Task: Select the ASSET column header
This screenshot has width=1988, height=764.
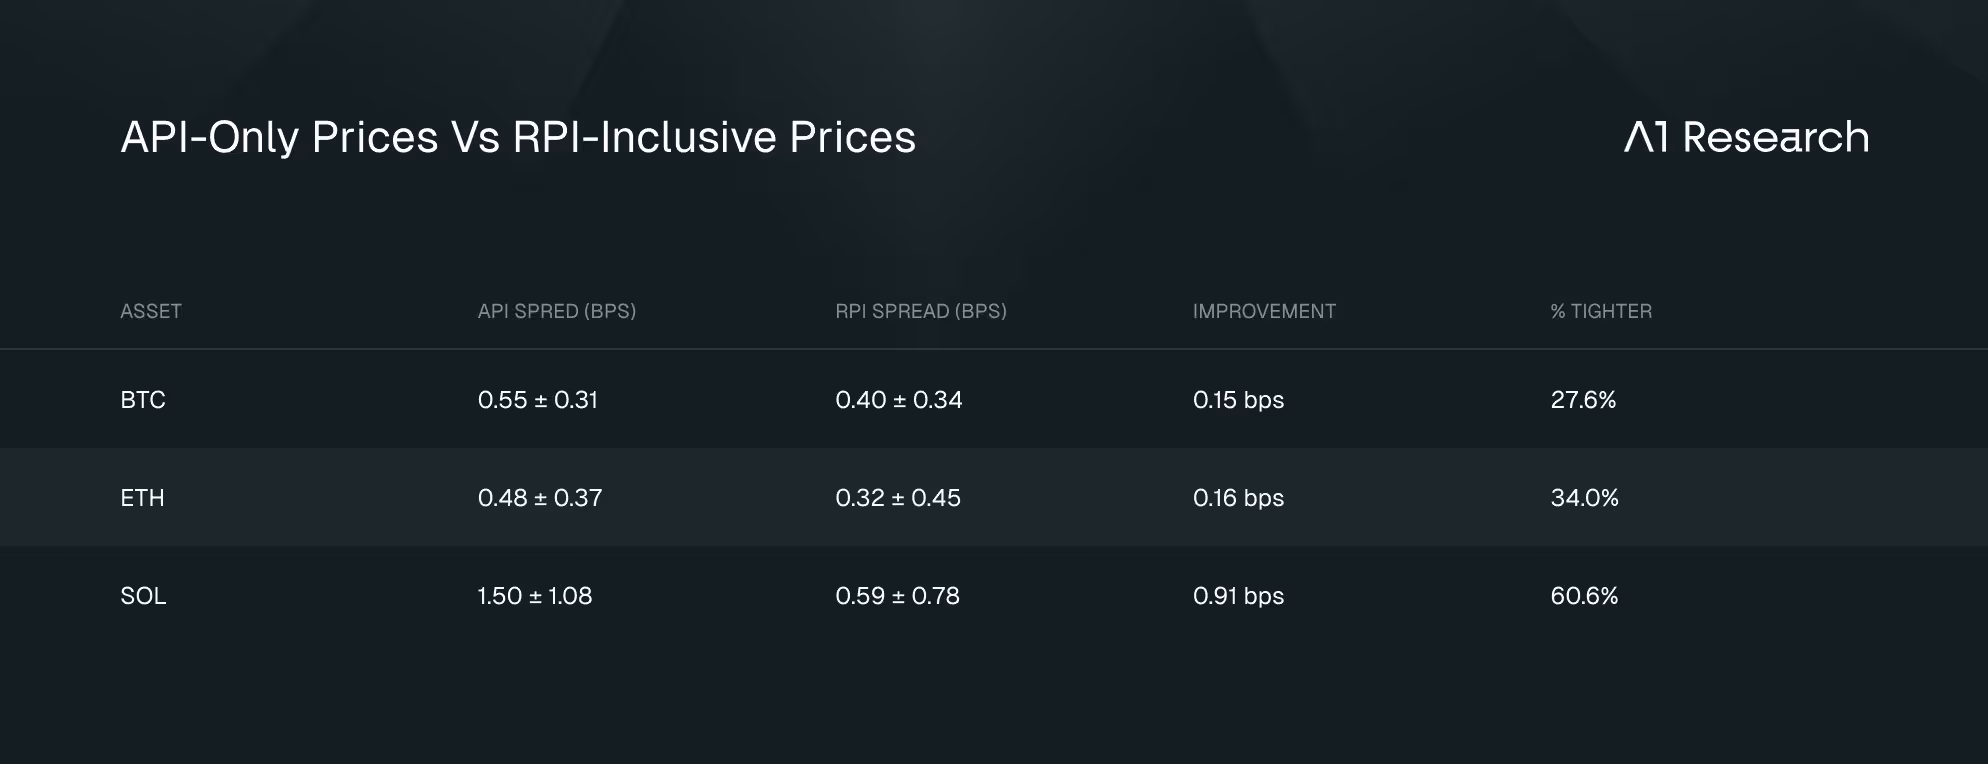Action: click(x=151, y=311)
